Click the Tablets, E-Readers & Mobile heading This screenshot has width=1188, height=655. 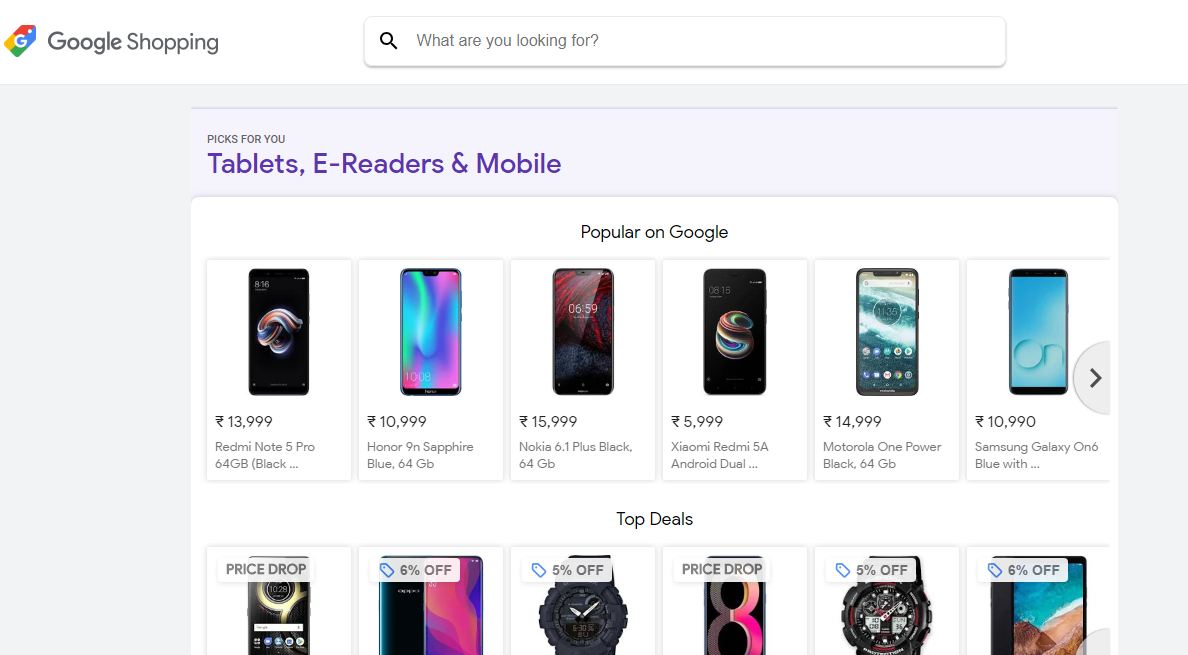(x=384, y=164)
